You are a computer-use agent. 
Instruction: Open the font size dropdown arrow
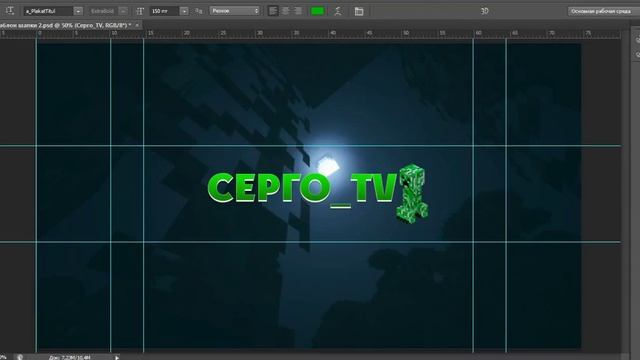tap(184, 11)
